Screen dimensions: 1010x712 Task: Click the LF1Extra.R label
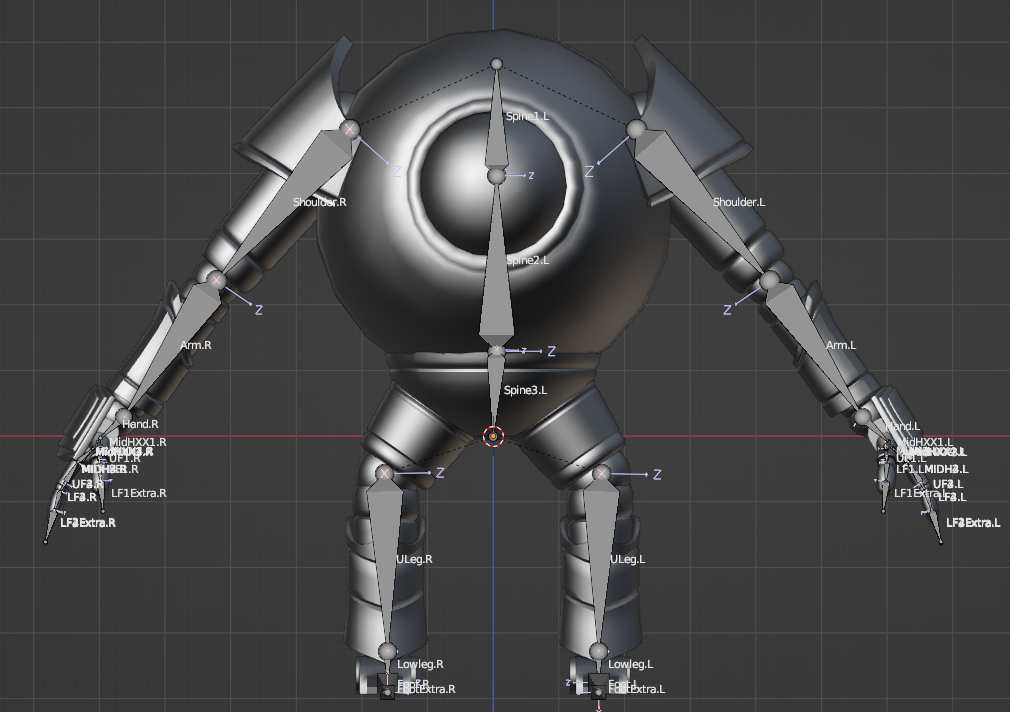138,493
